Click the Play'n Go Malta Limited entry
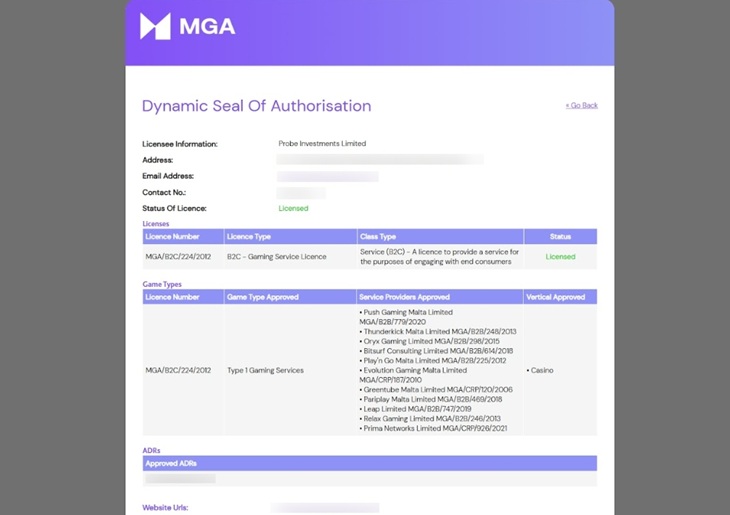The width and height of the screenshot is (730, 515). [433, 360]
